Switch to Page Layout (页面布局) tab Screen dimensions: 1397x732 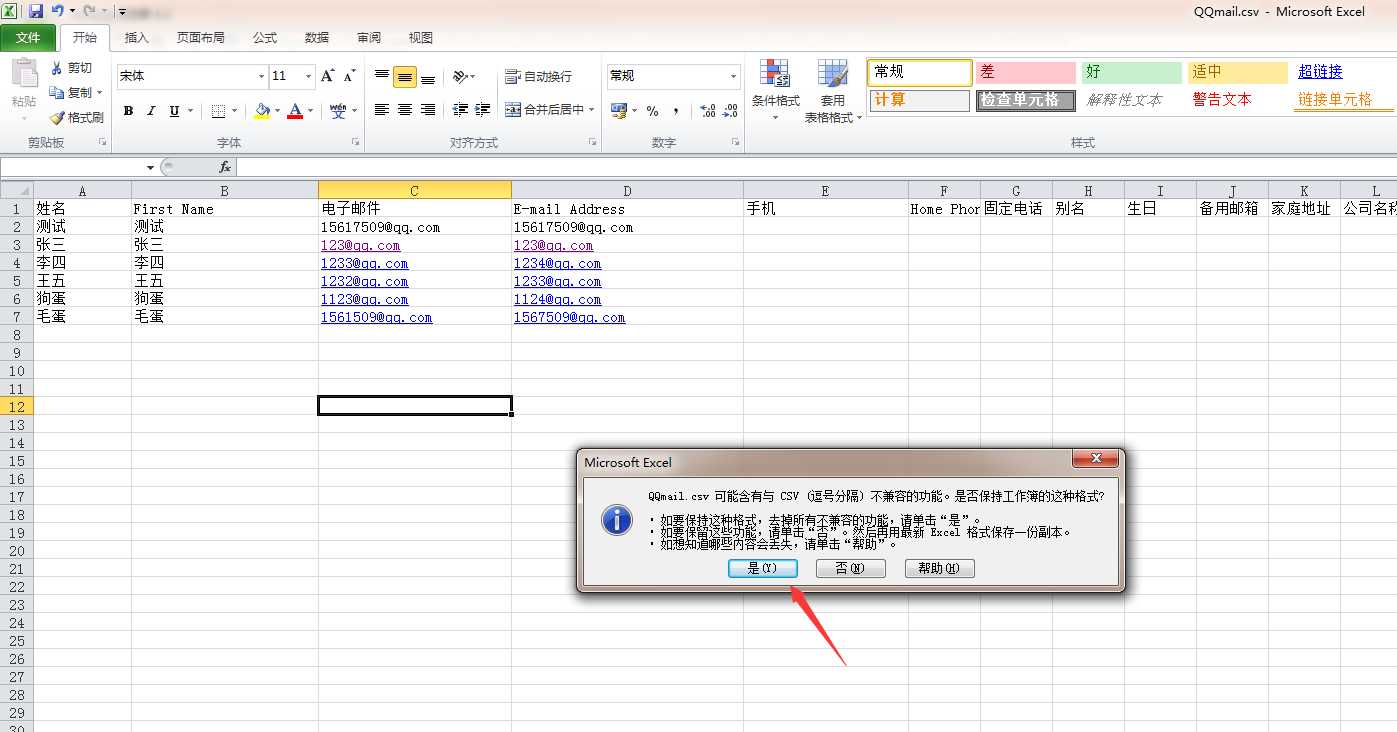click(200, 38)
